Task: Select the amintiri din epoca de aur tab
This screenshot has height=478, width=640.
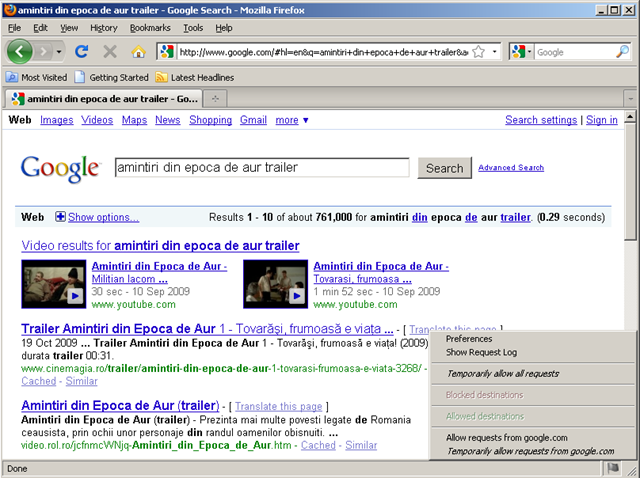Action: [x=104, y=99]
